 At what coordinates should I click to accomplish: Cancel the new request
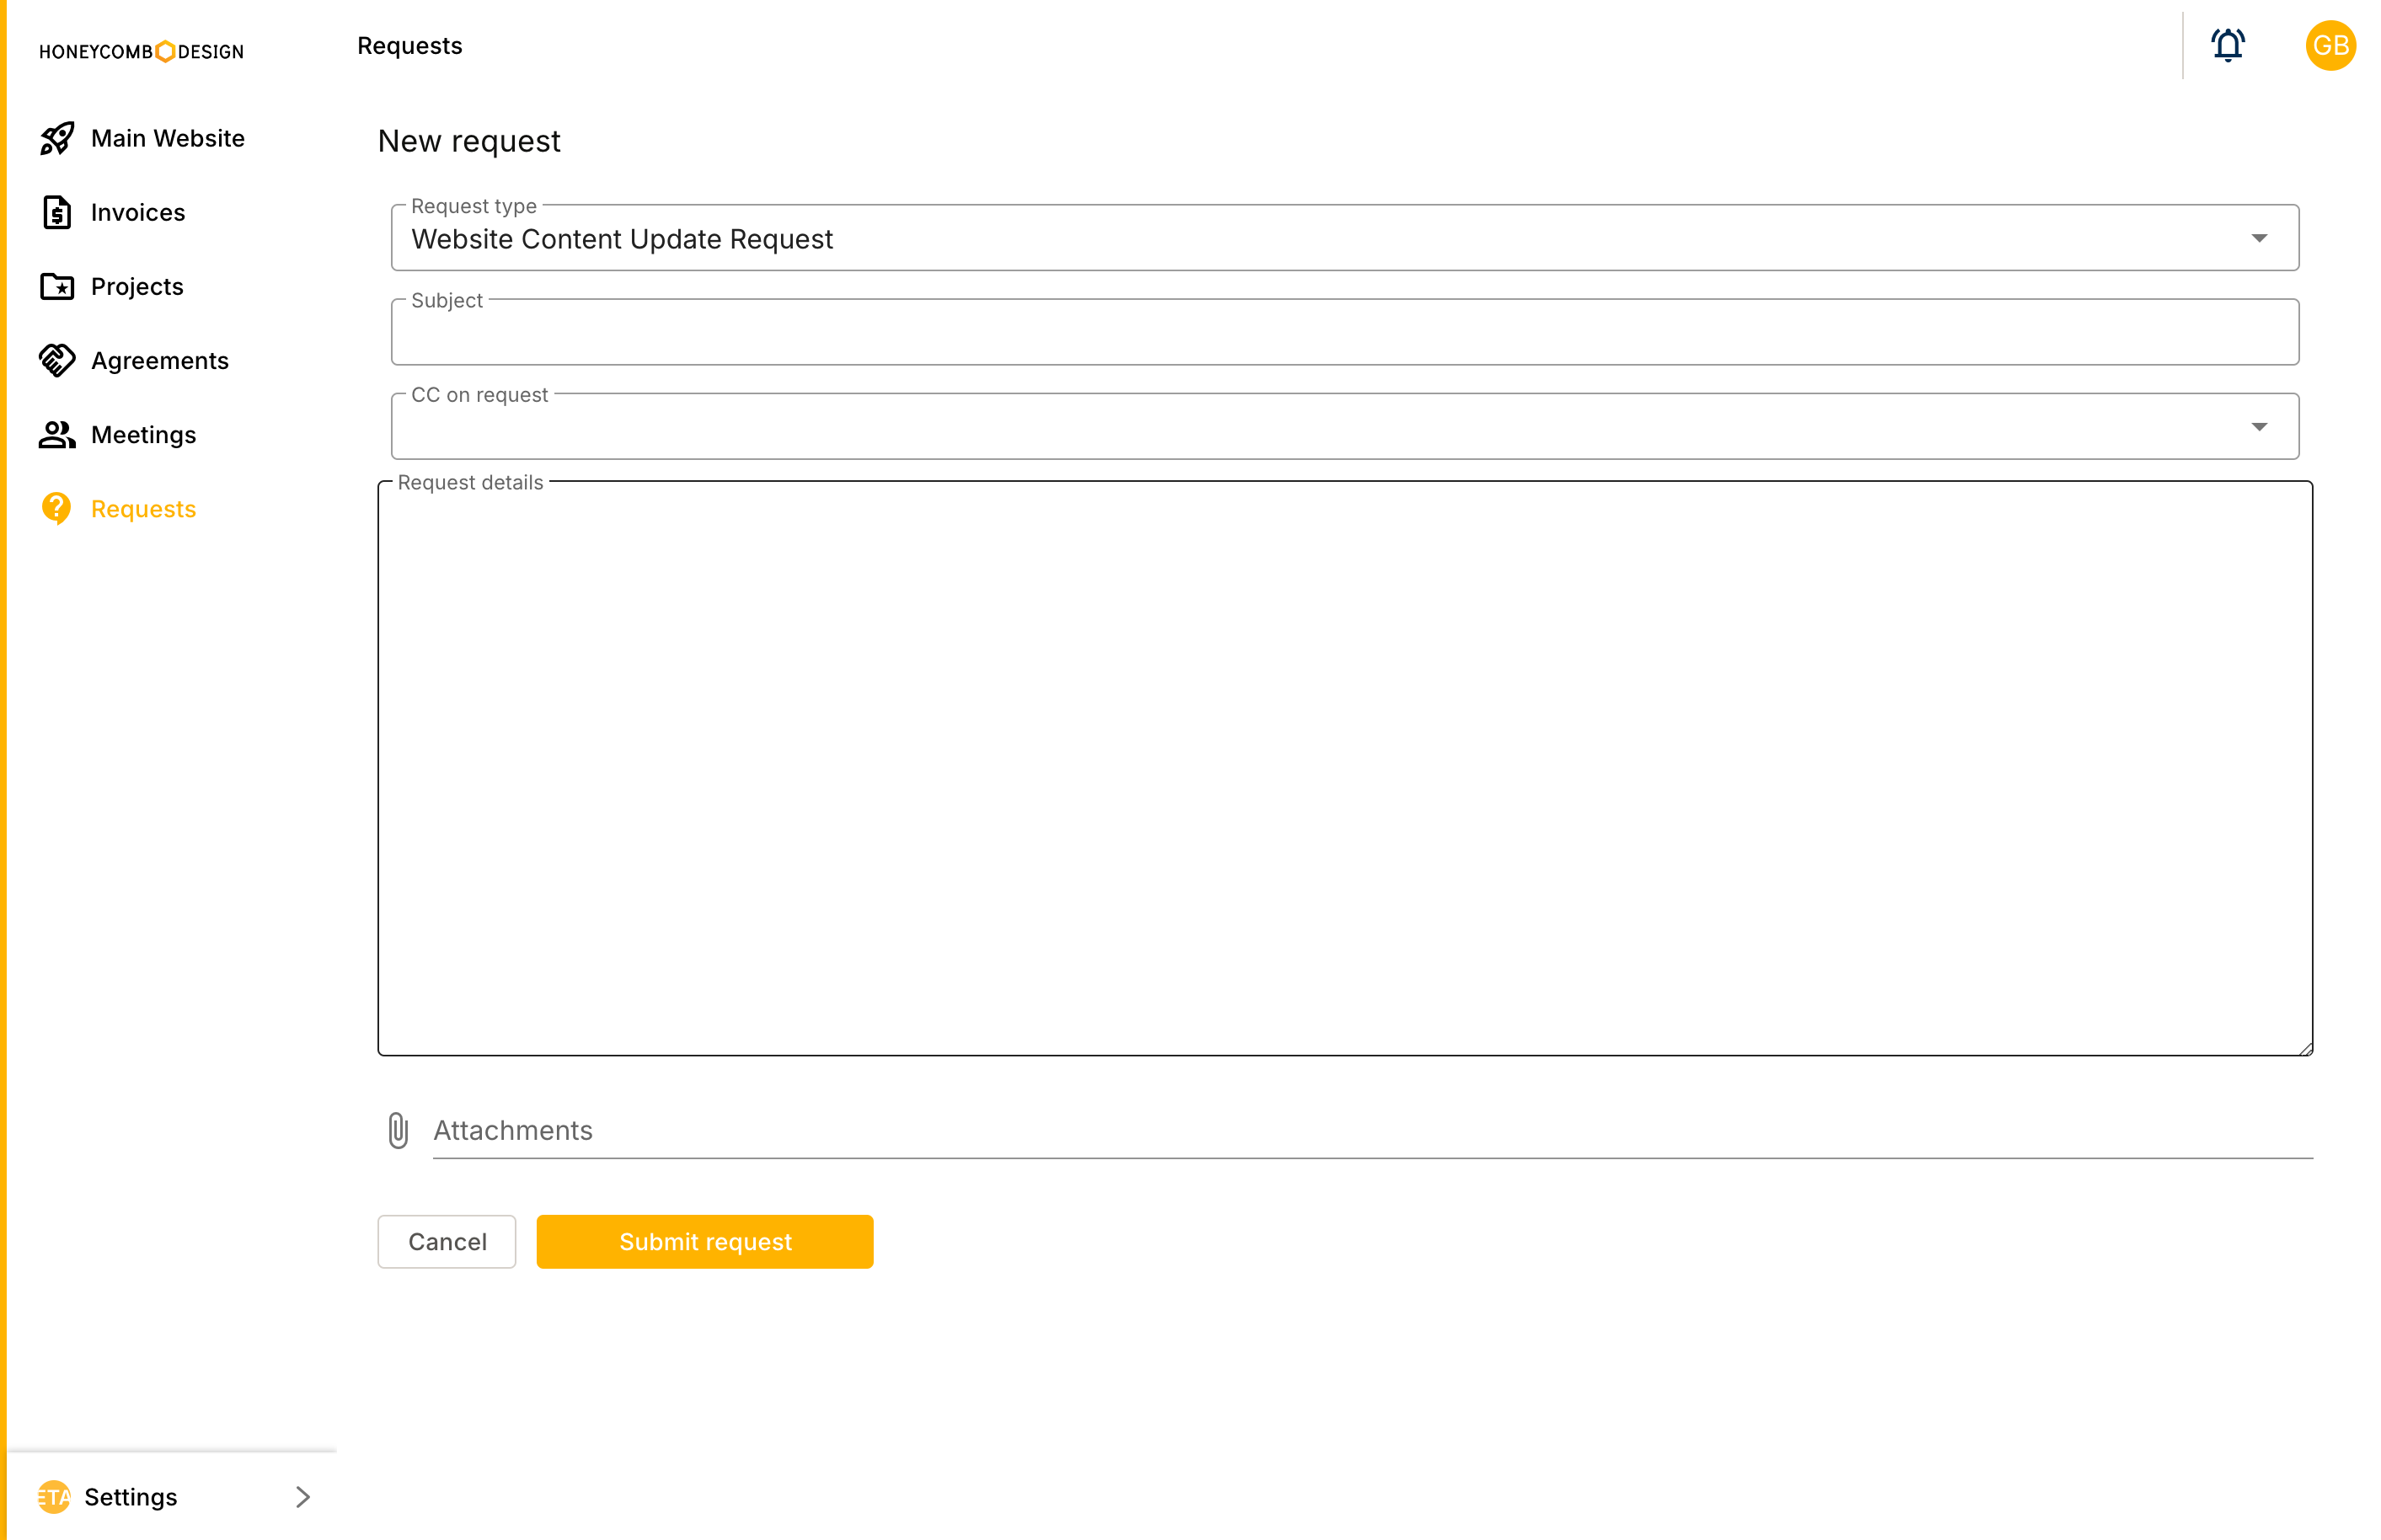[x=447, y=1241]
